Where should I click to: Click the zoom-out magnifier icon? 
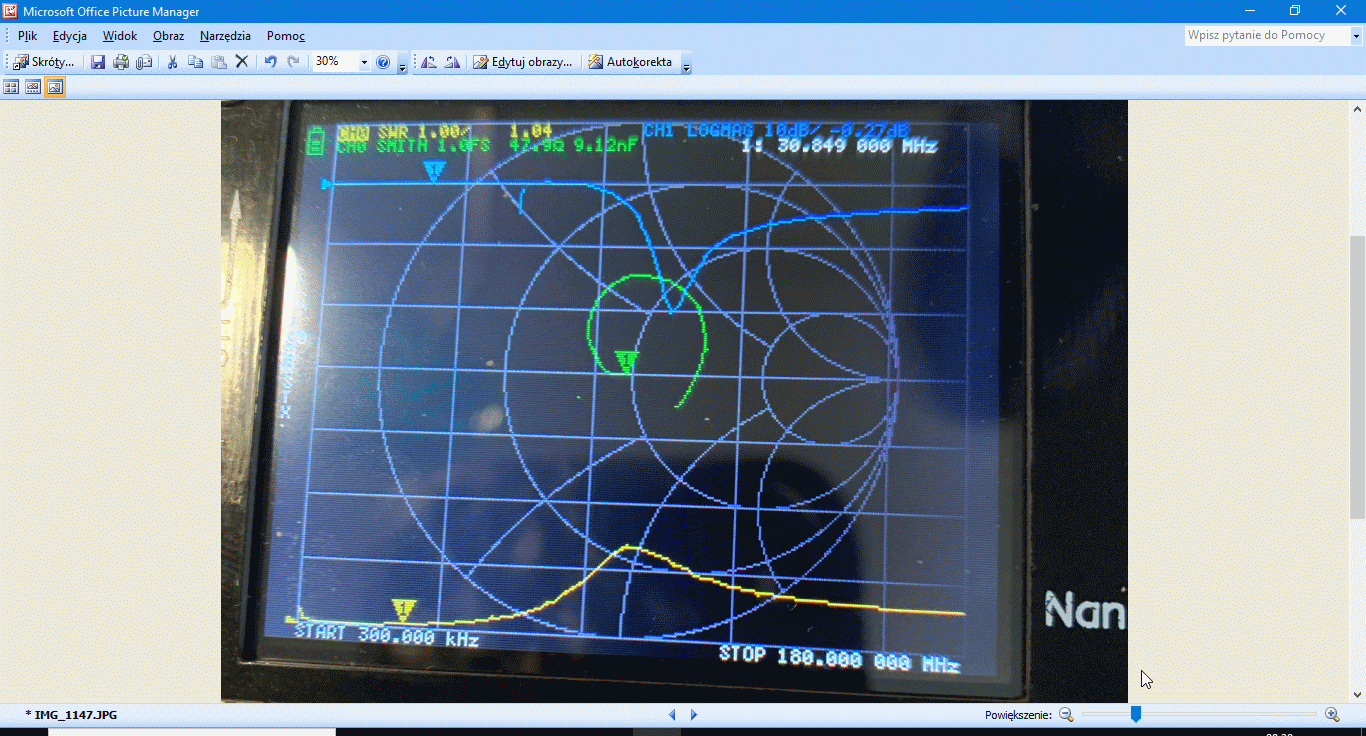pyautogui.click(x=1066, y=714)
